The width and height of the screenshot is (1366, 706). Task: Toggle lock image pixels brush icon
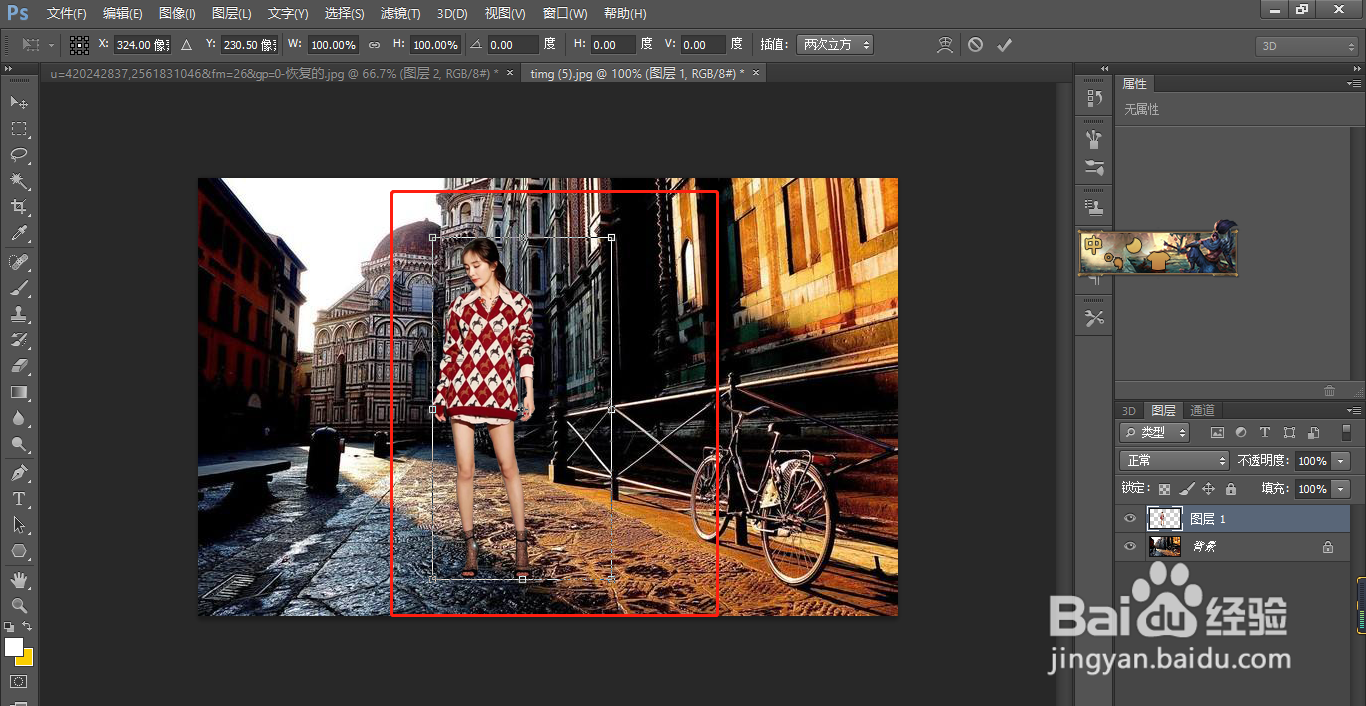pyautogui.click(x=1186, y=489)
